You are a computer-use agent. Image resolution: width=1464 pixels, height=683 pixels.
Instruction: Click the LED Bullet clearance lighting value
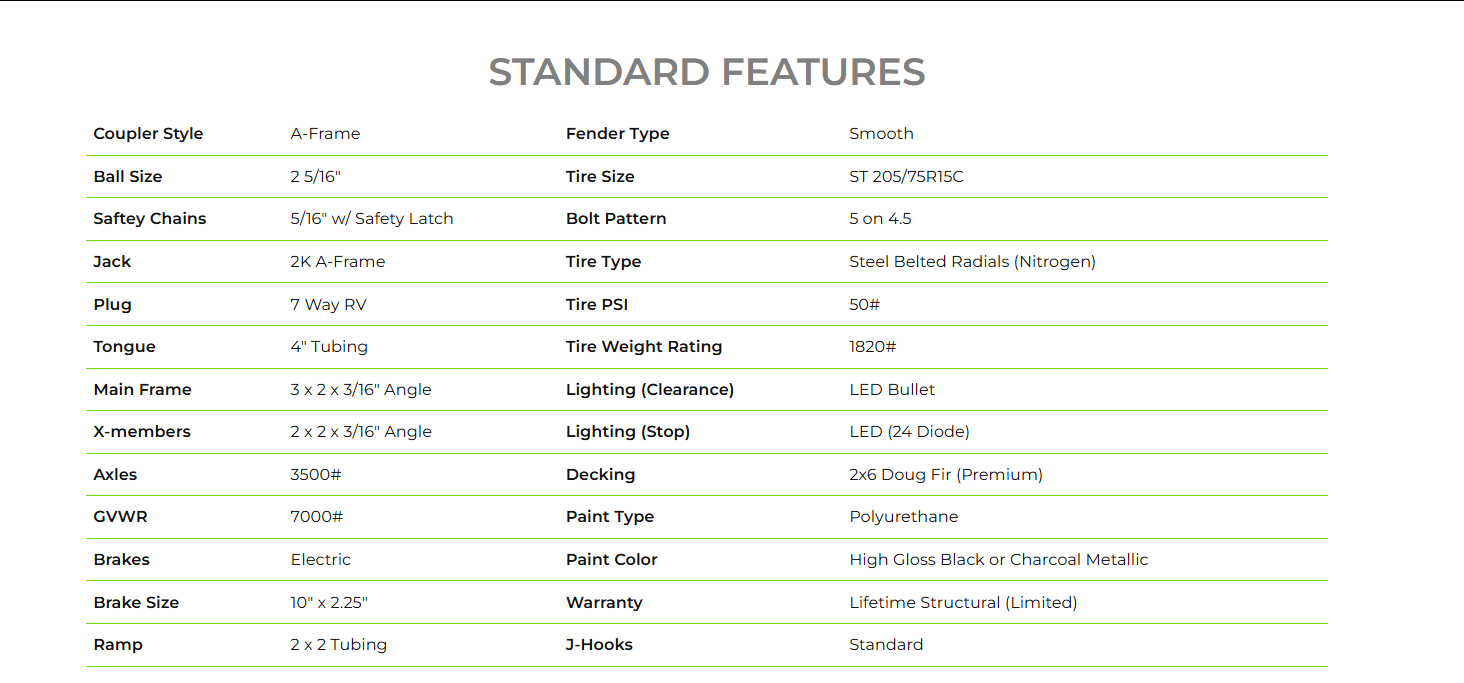[x=892, y=390]
